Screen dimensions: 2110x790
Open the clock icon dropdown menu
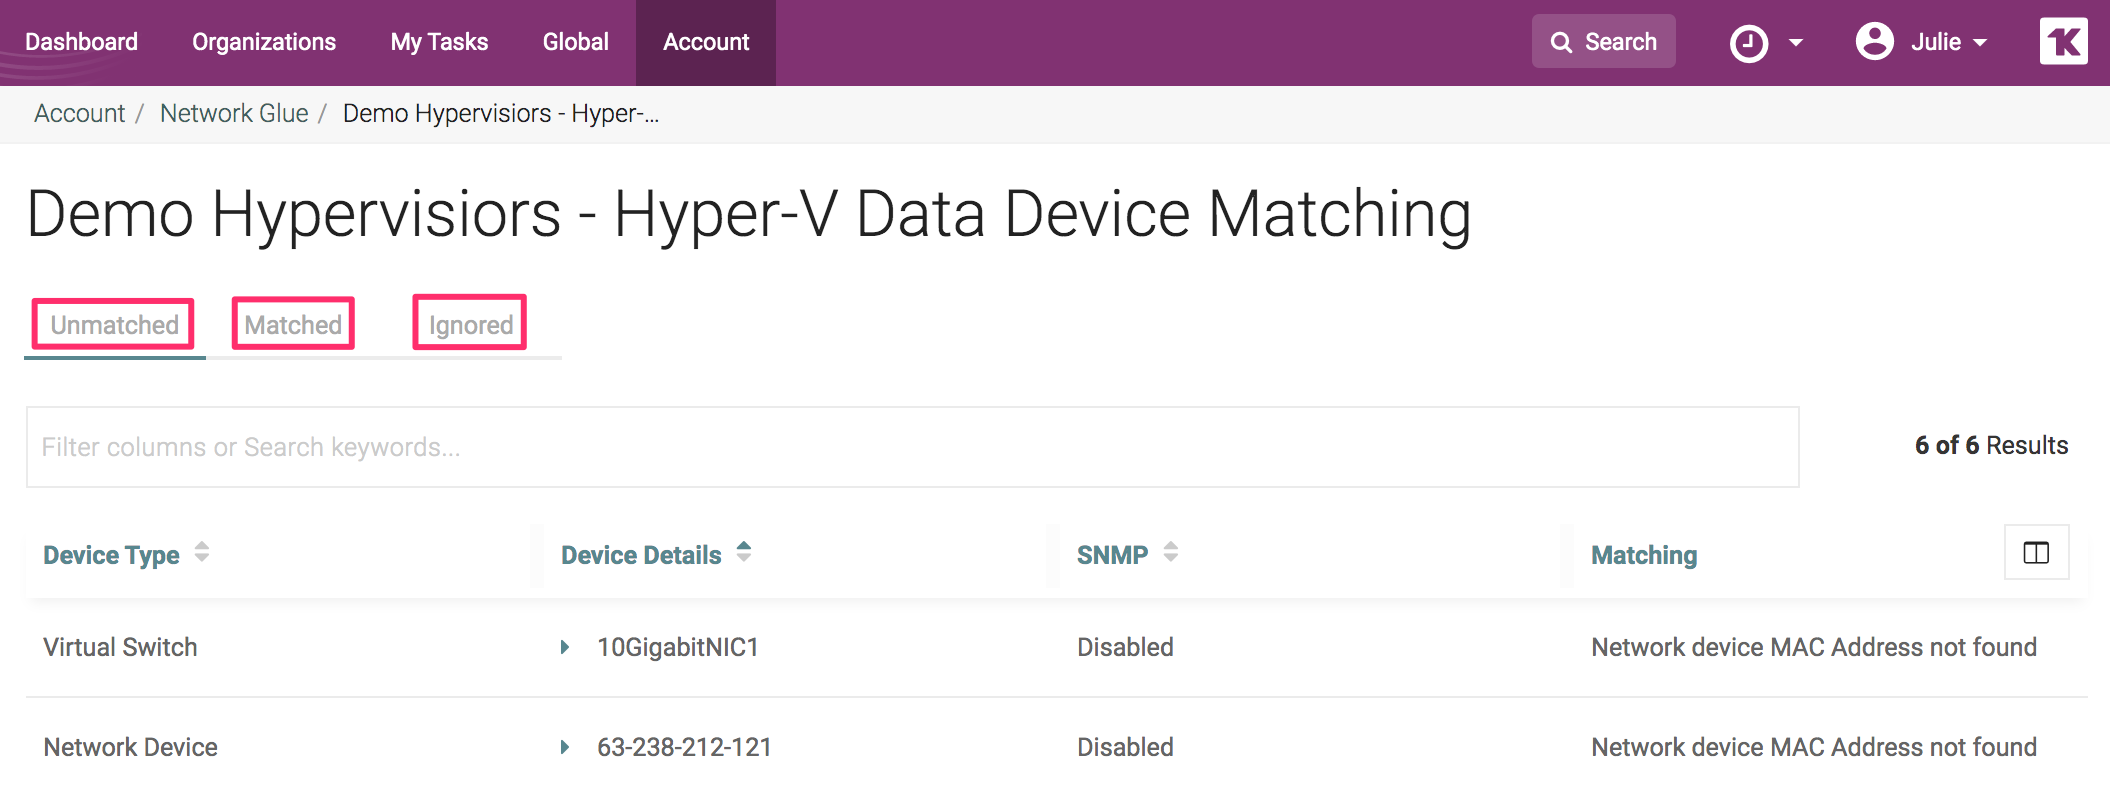[x=1797, y=41]
